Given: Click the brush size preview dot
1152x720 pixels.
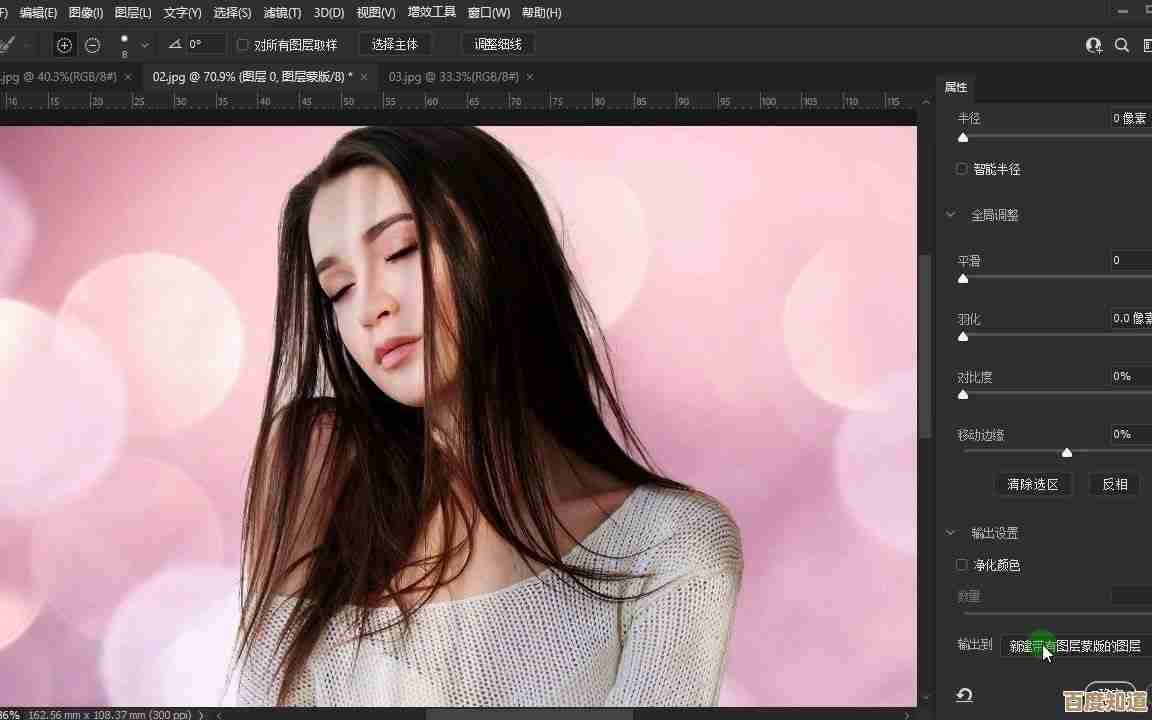Looking at the screenshot, I should pyautogui.click(x=124, y=40).
